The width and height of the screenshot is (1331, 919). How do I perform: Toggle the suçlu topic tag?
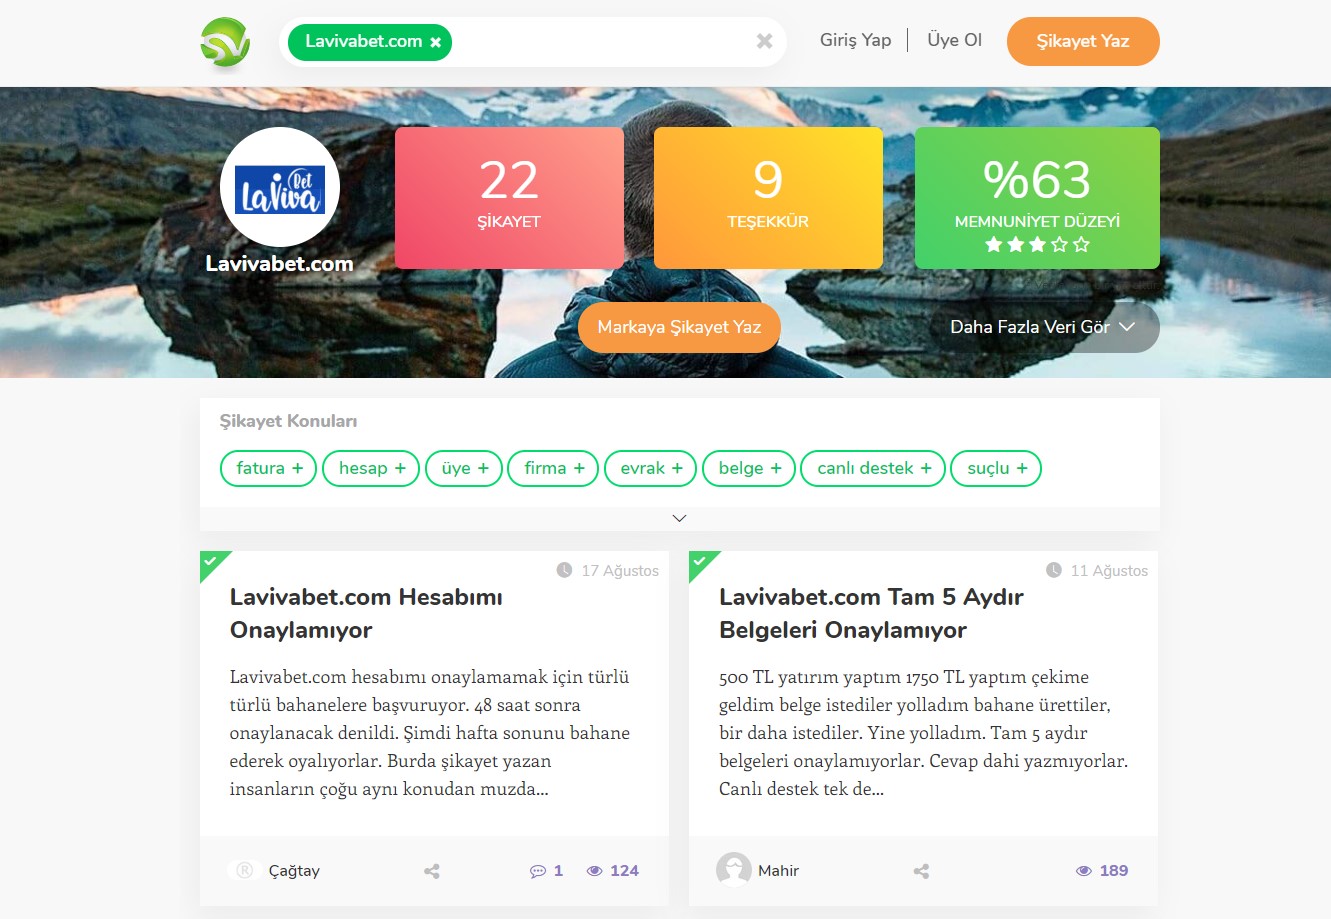point(996,468)
